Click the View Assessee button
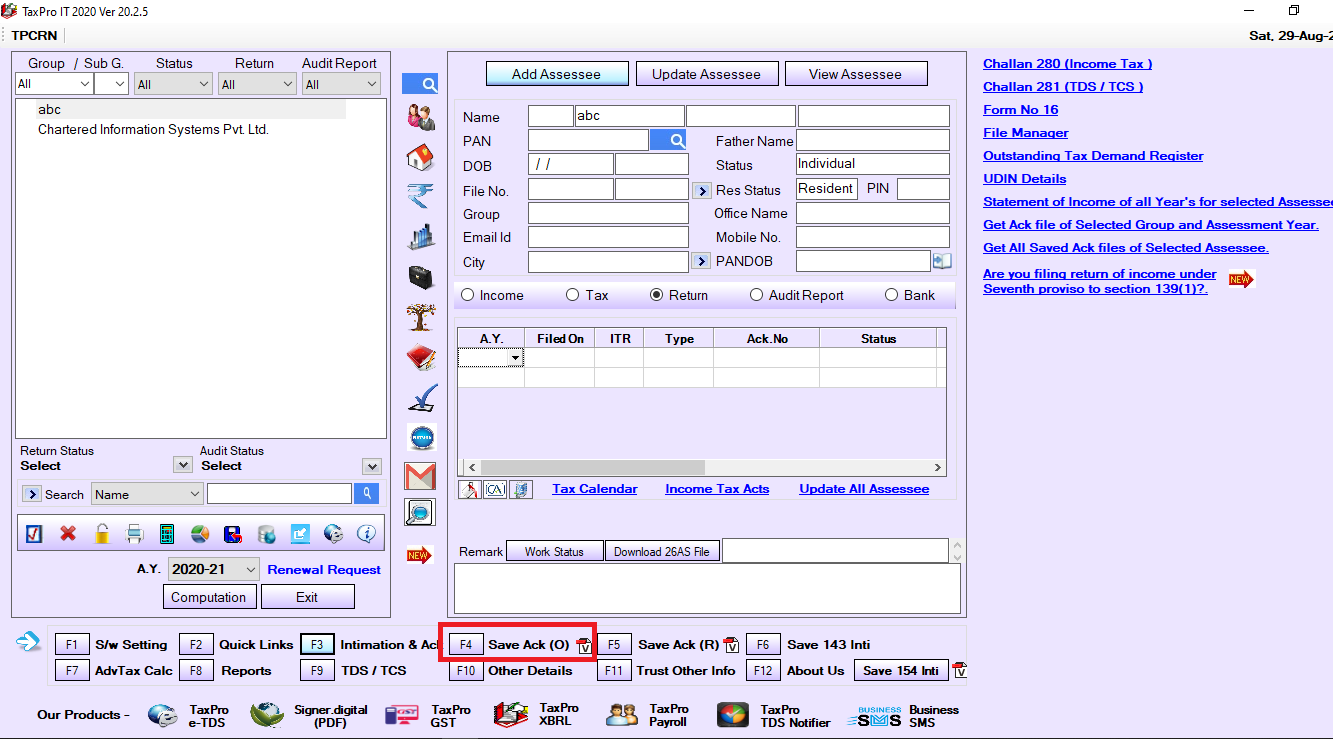 click(855, 74)
